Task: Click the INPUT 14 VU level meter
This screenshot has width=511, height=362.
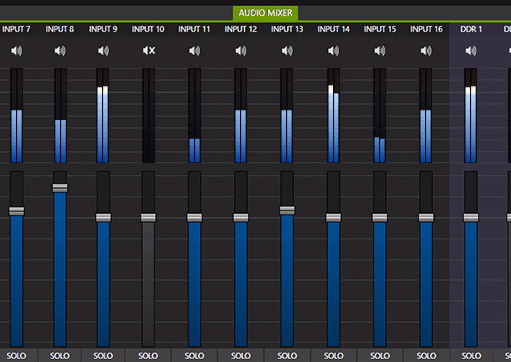Action: (x=333, y=116)
